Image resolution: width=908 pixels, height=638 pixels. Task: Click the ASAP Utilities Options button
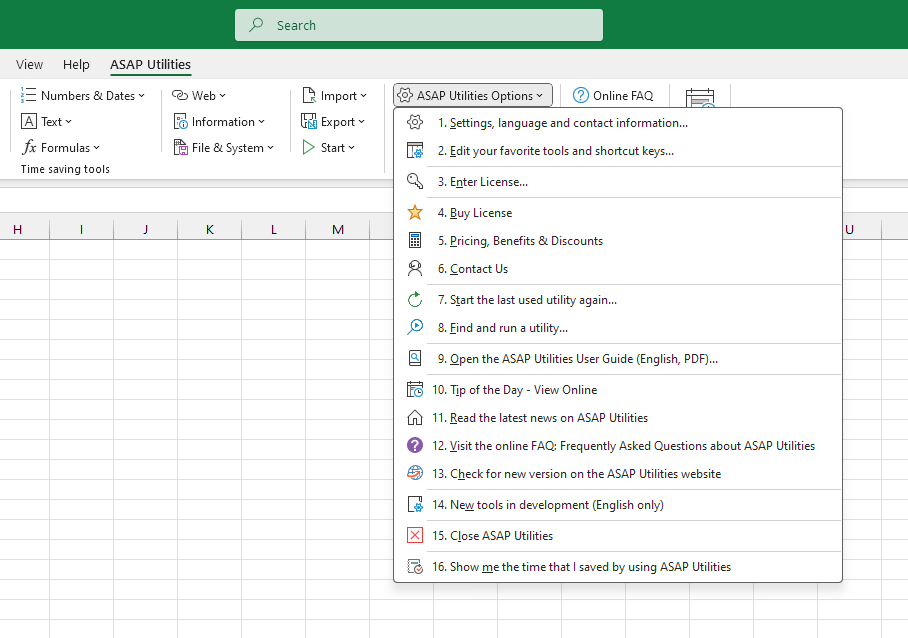pos(473,96)
